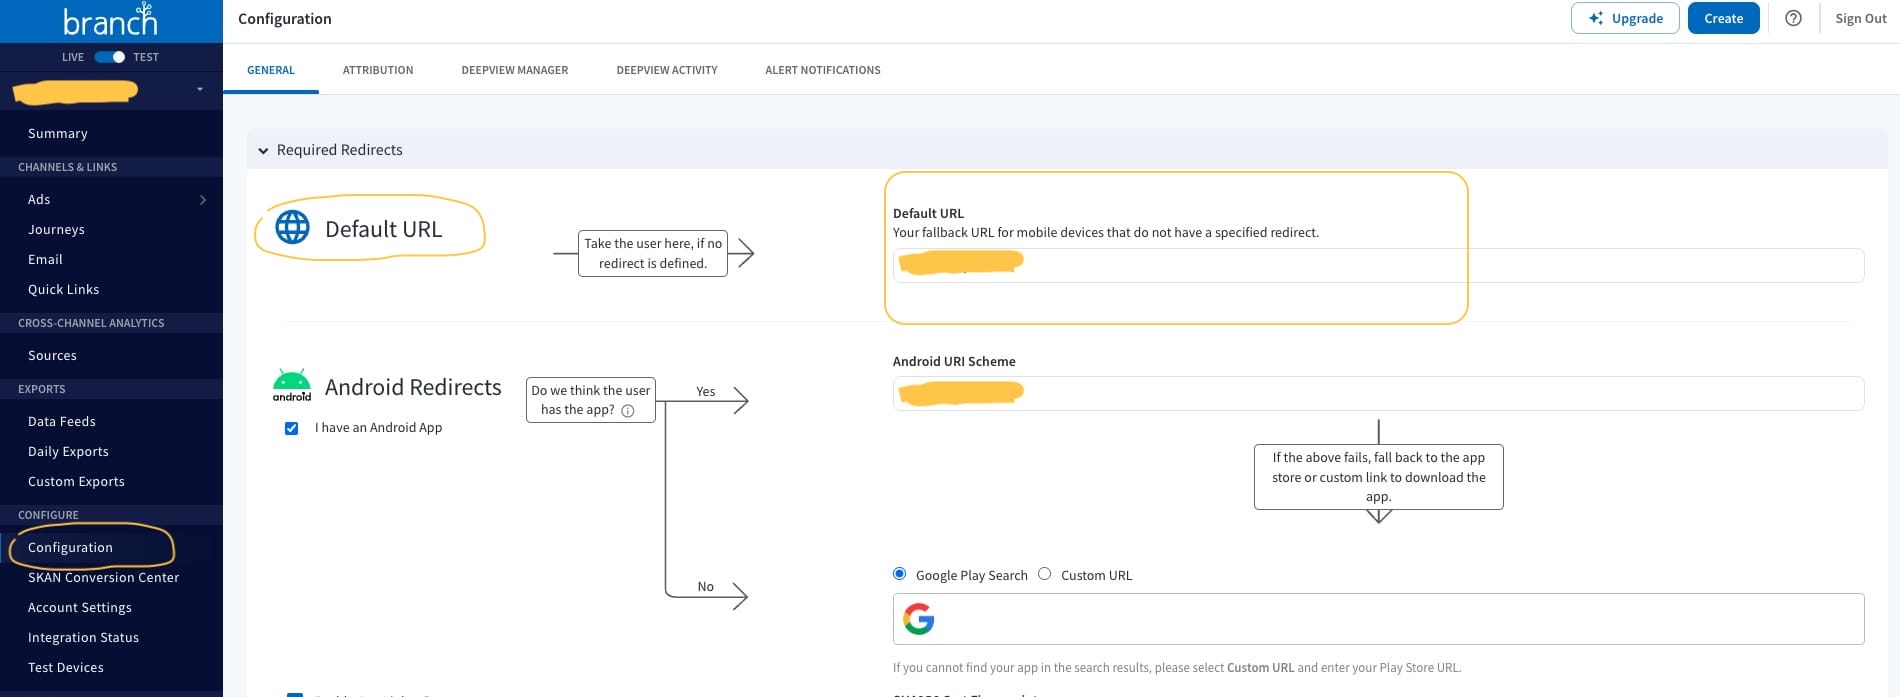Screen dimensions: 1900x697
Task: Click the info icon beside 'has the app?'
Action: (628, 410)
